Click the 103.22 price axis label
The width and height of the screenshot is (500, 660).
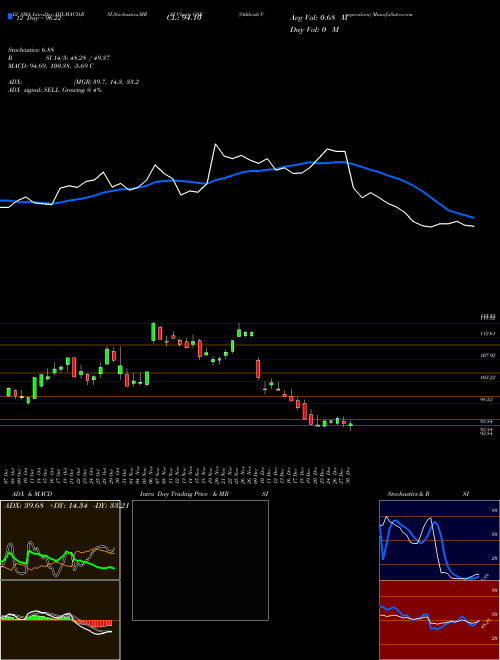pos(487,378)
